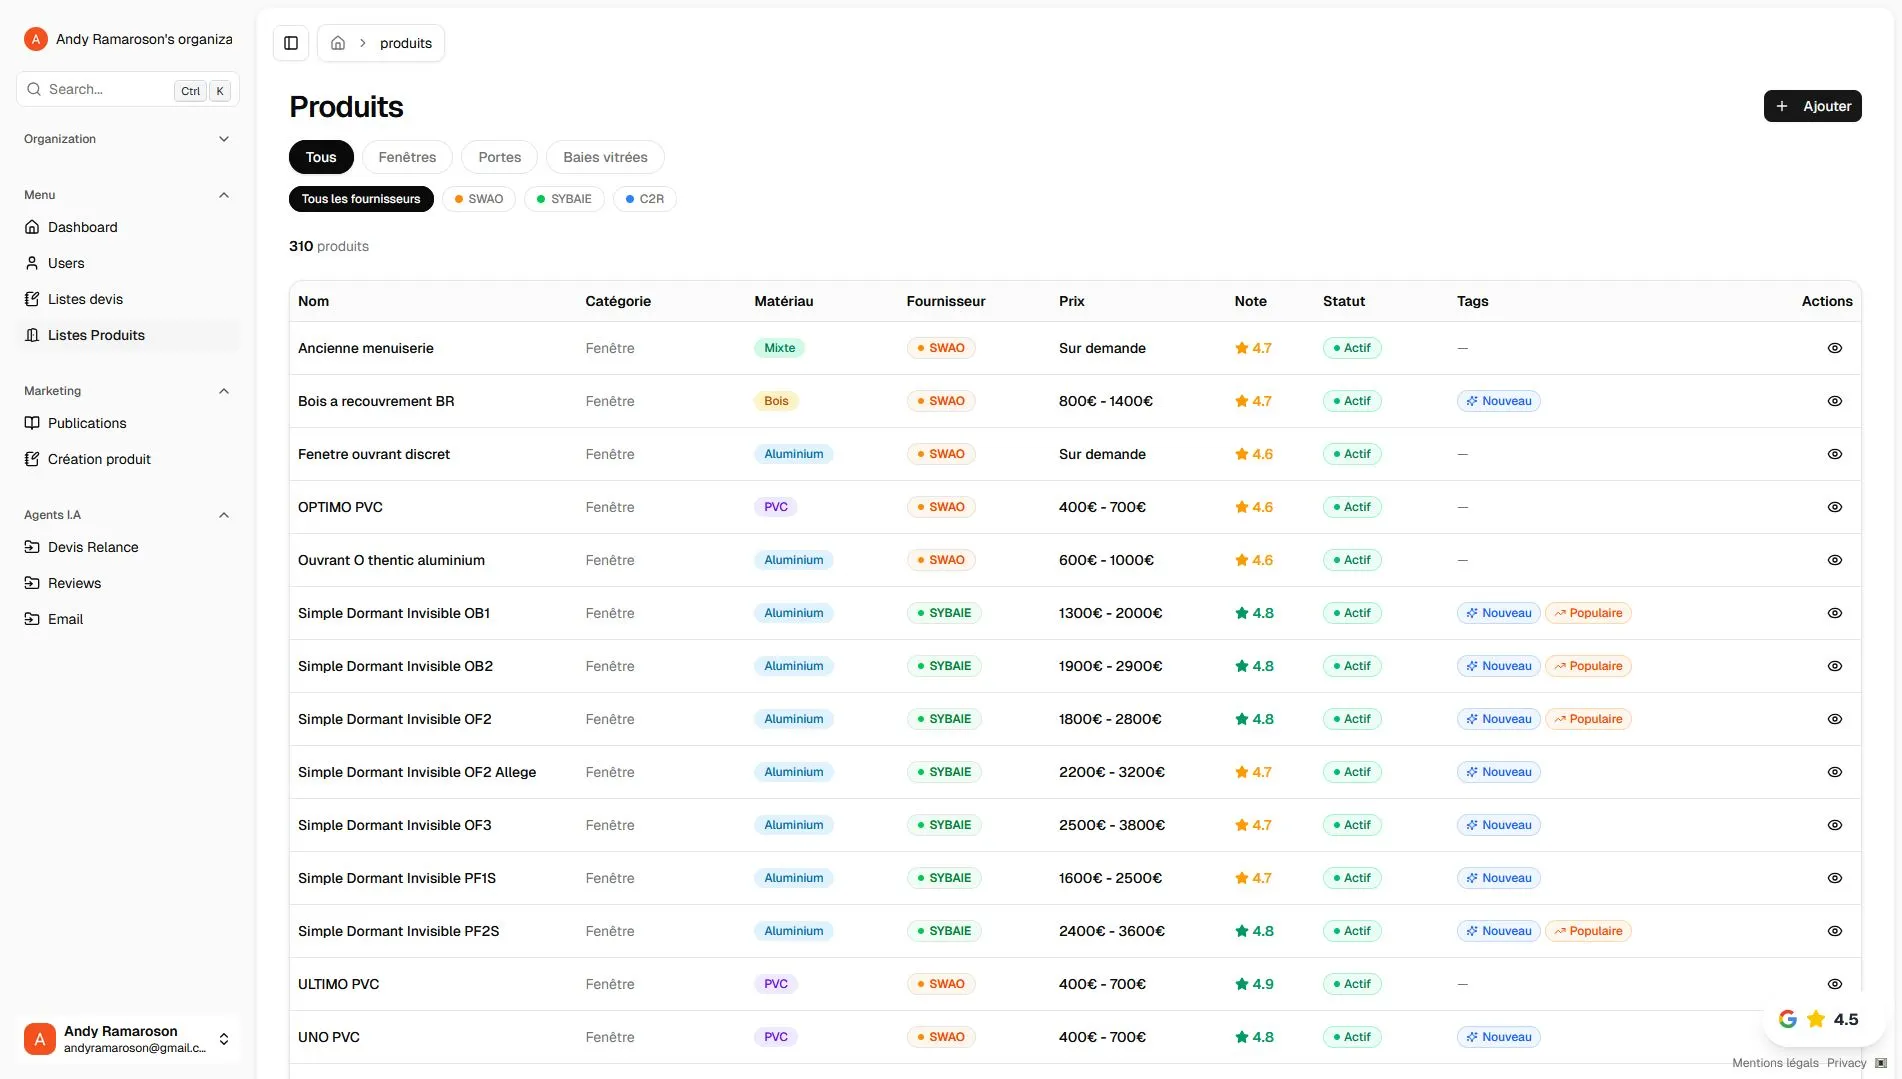This screenshot has width=1902, height=1079.
Task: Open the Publications section
Action: click(86, 423)
